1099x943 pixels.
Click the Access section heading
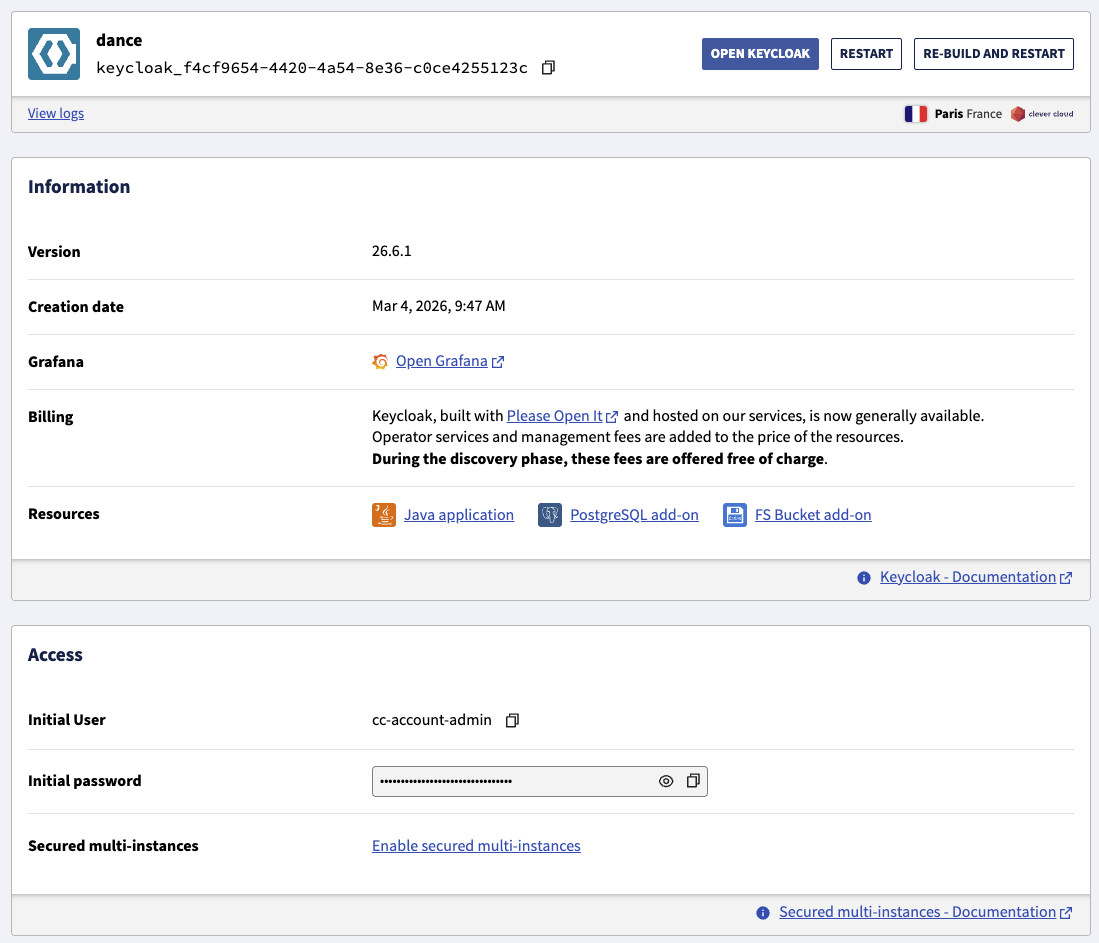pyautogui.click(x=55, y=655)
